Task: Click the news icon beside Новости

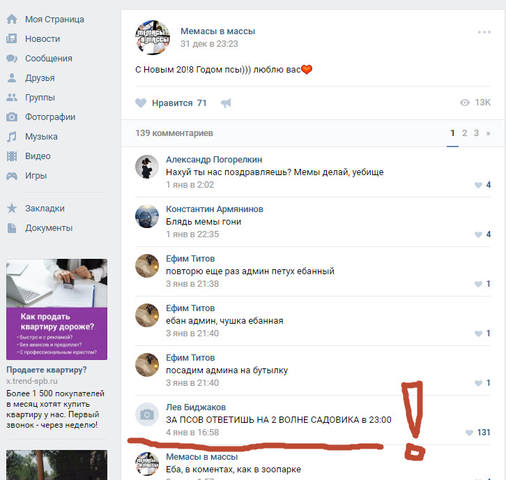Action: [x=12, y=39]
